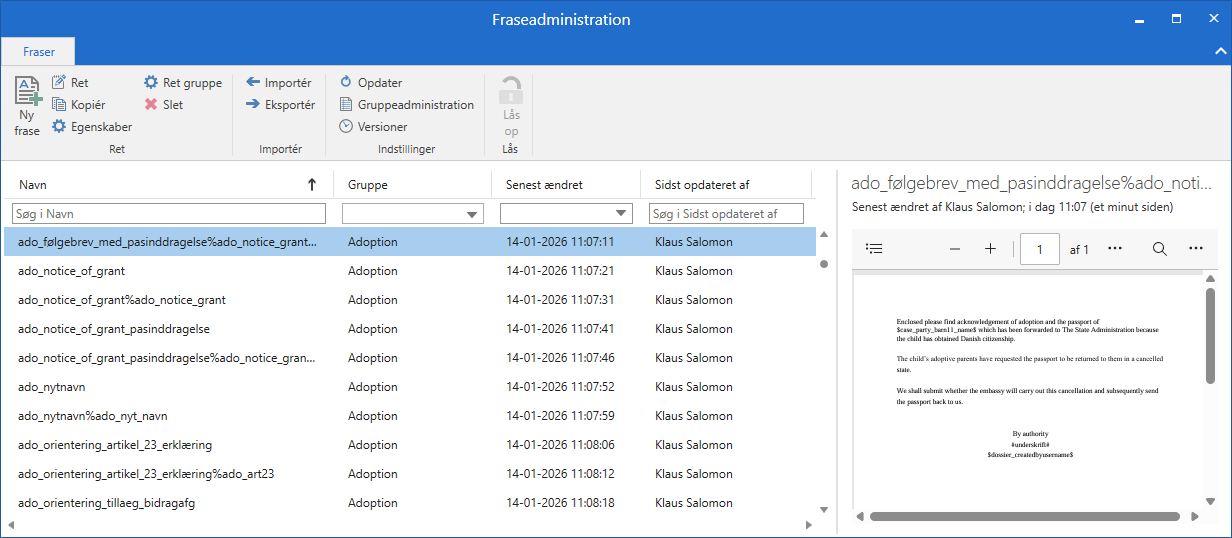This screenshot has width=1232, height=538.
Task: Select the ado_orientering_tillaeg_bidragafg row
Action: coord(410,503)
